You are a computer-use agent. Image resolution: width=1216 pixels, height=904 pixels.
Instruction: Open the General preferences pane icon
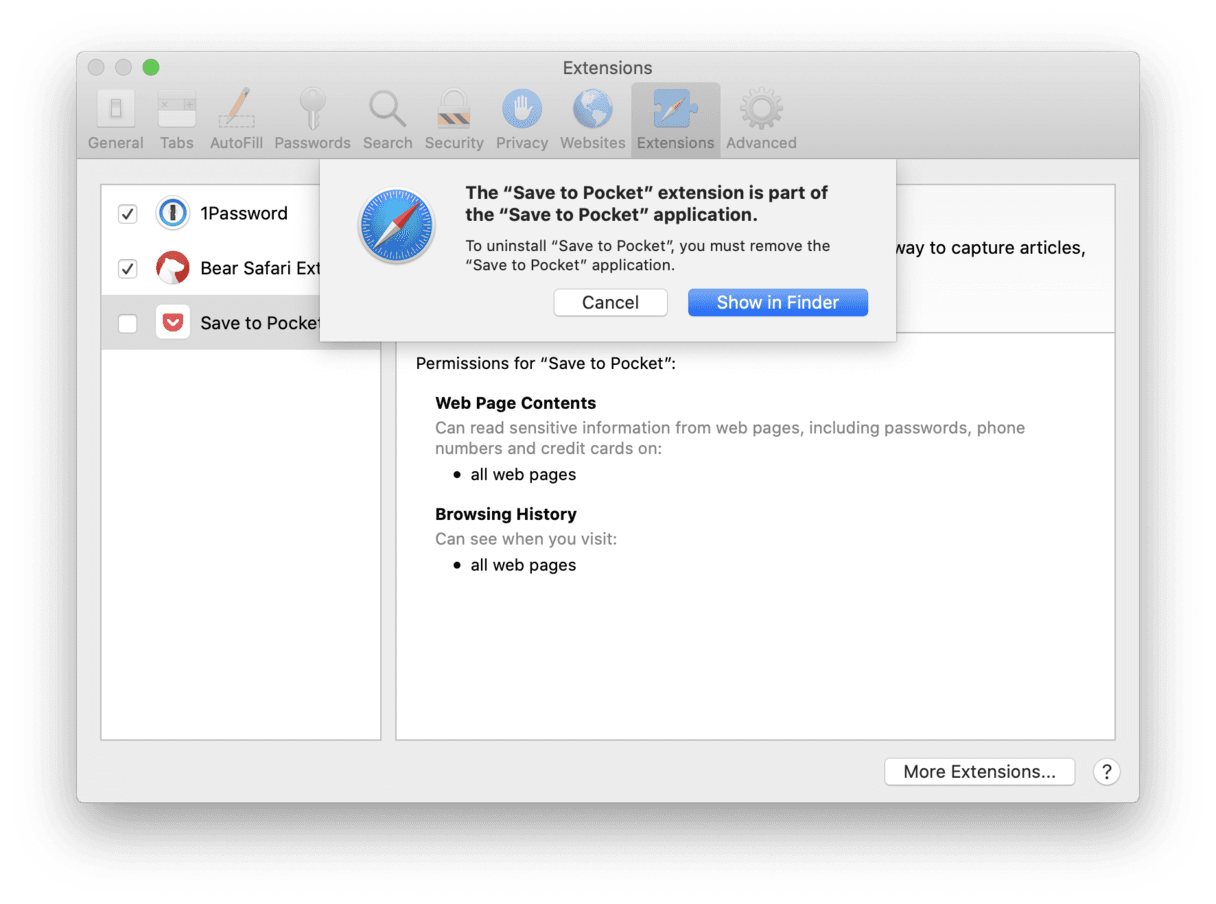coord(116,109)
